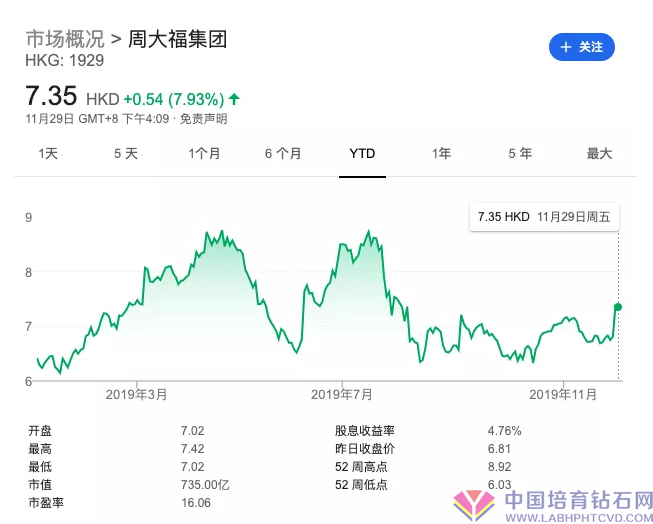
Task: Switch to the 1天 range tab
Action: tap(48, 154)
